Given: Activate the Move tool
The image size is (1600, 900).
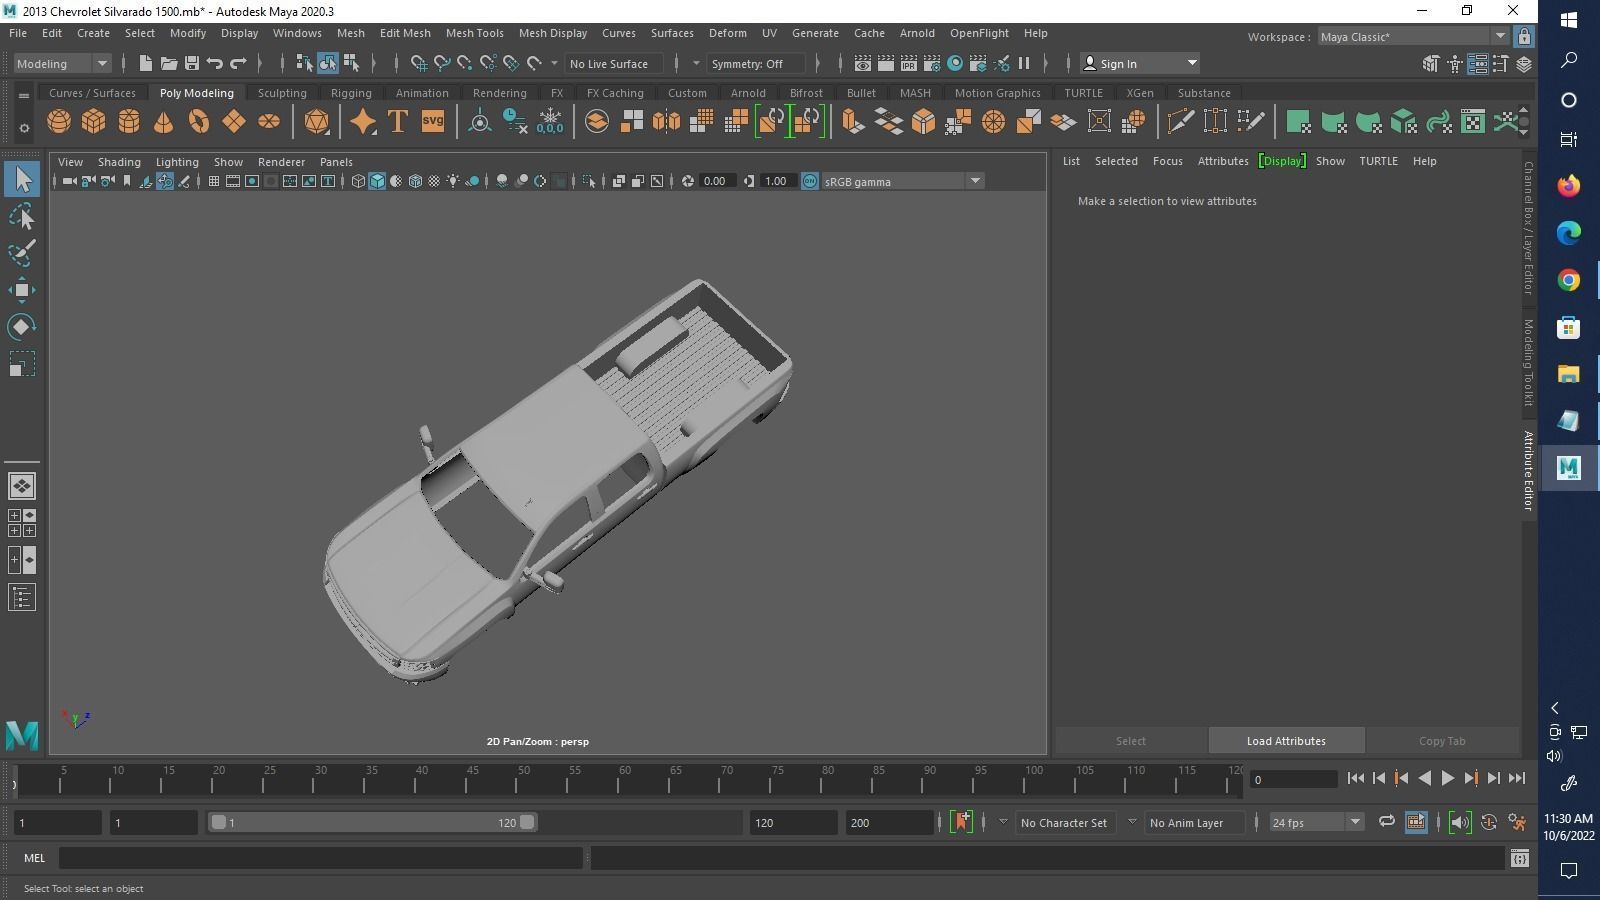Looking at the screenshot, I should pos(22,290).
